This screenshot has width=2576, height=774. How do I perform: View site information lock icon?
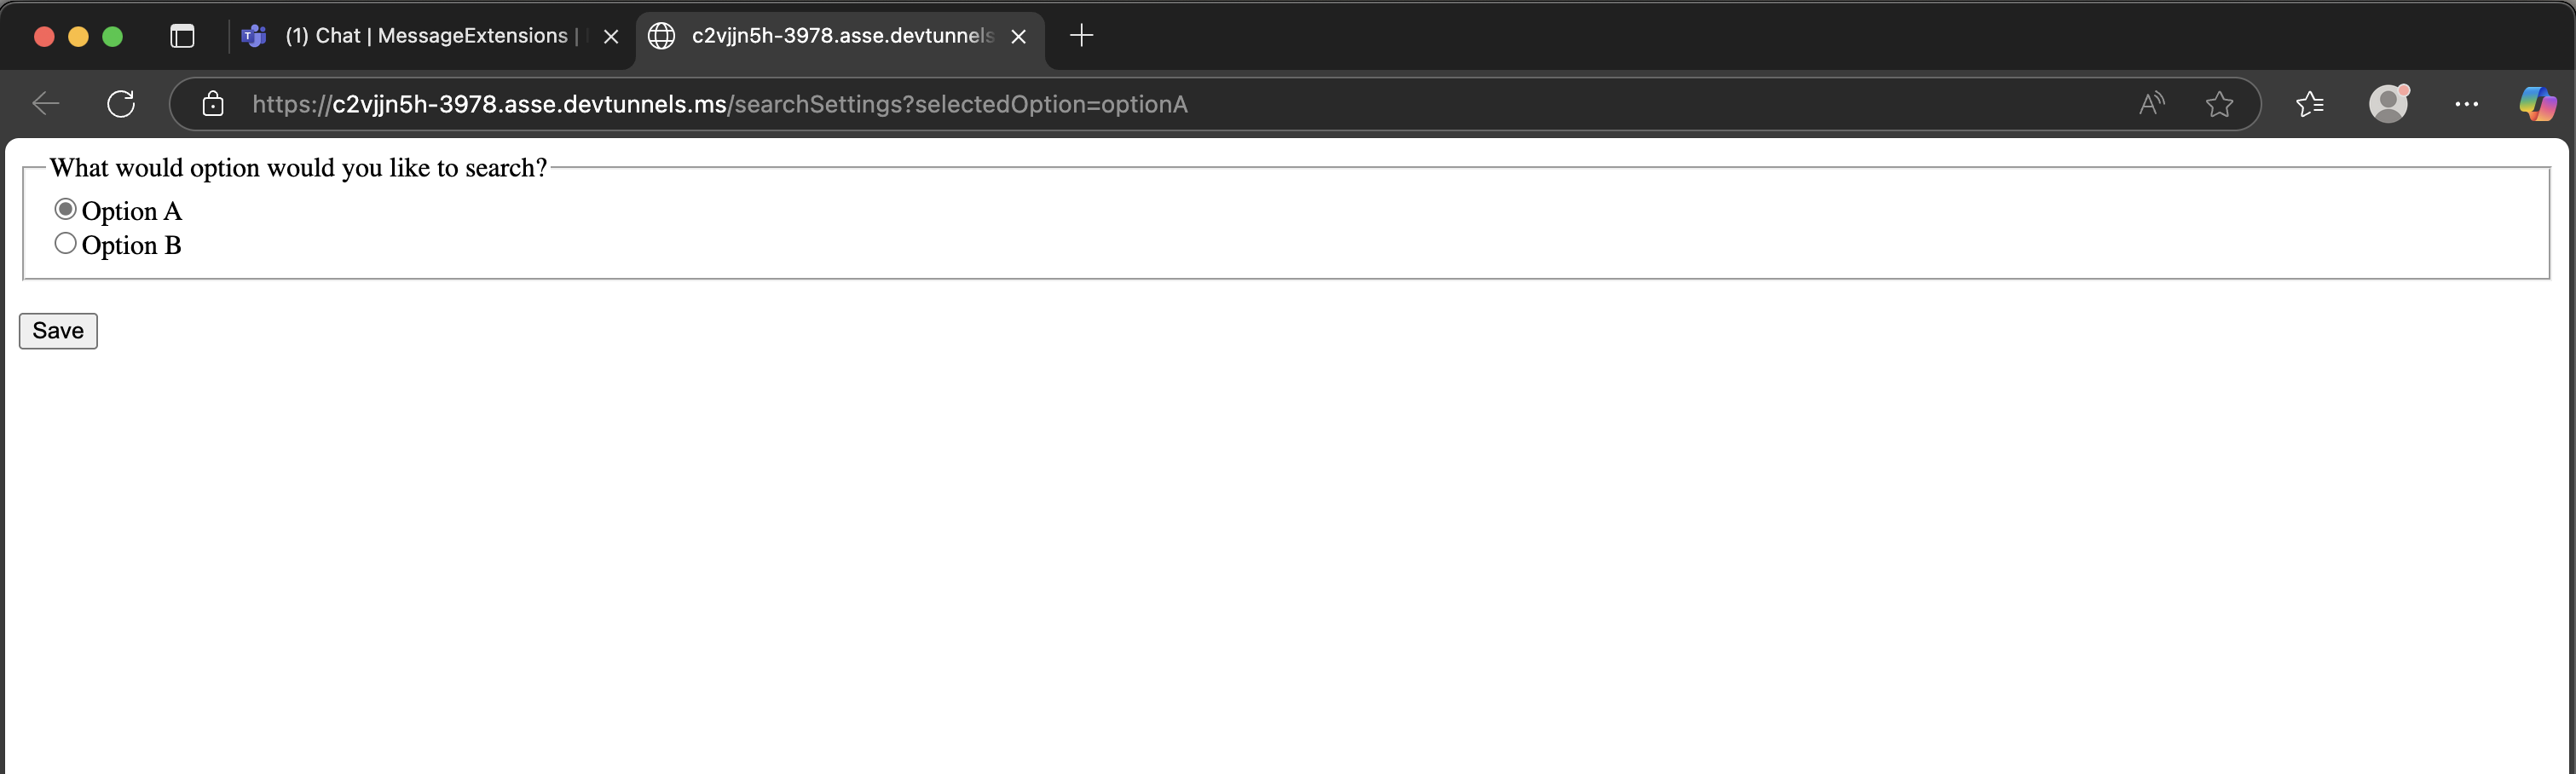[213, 104]
